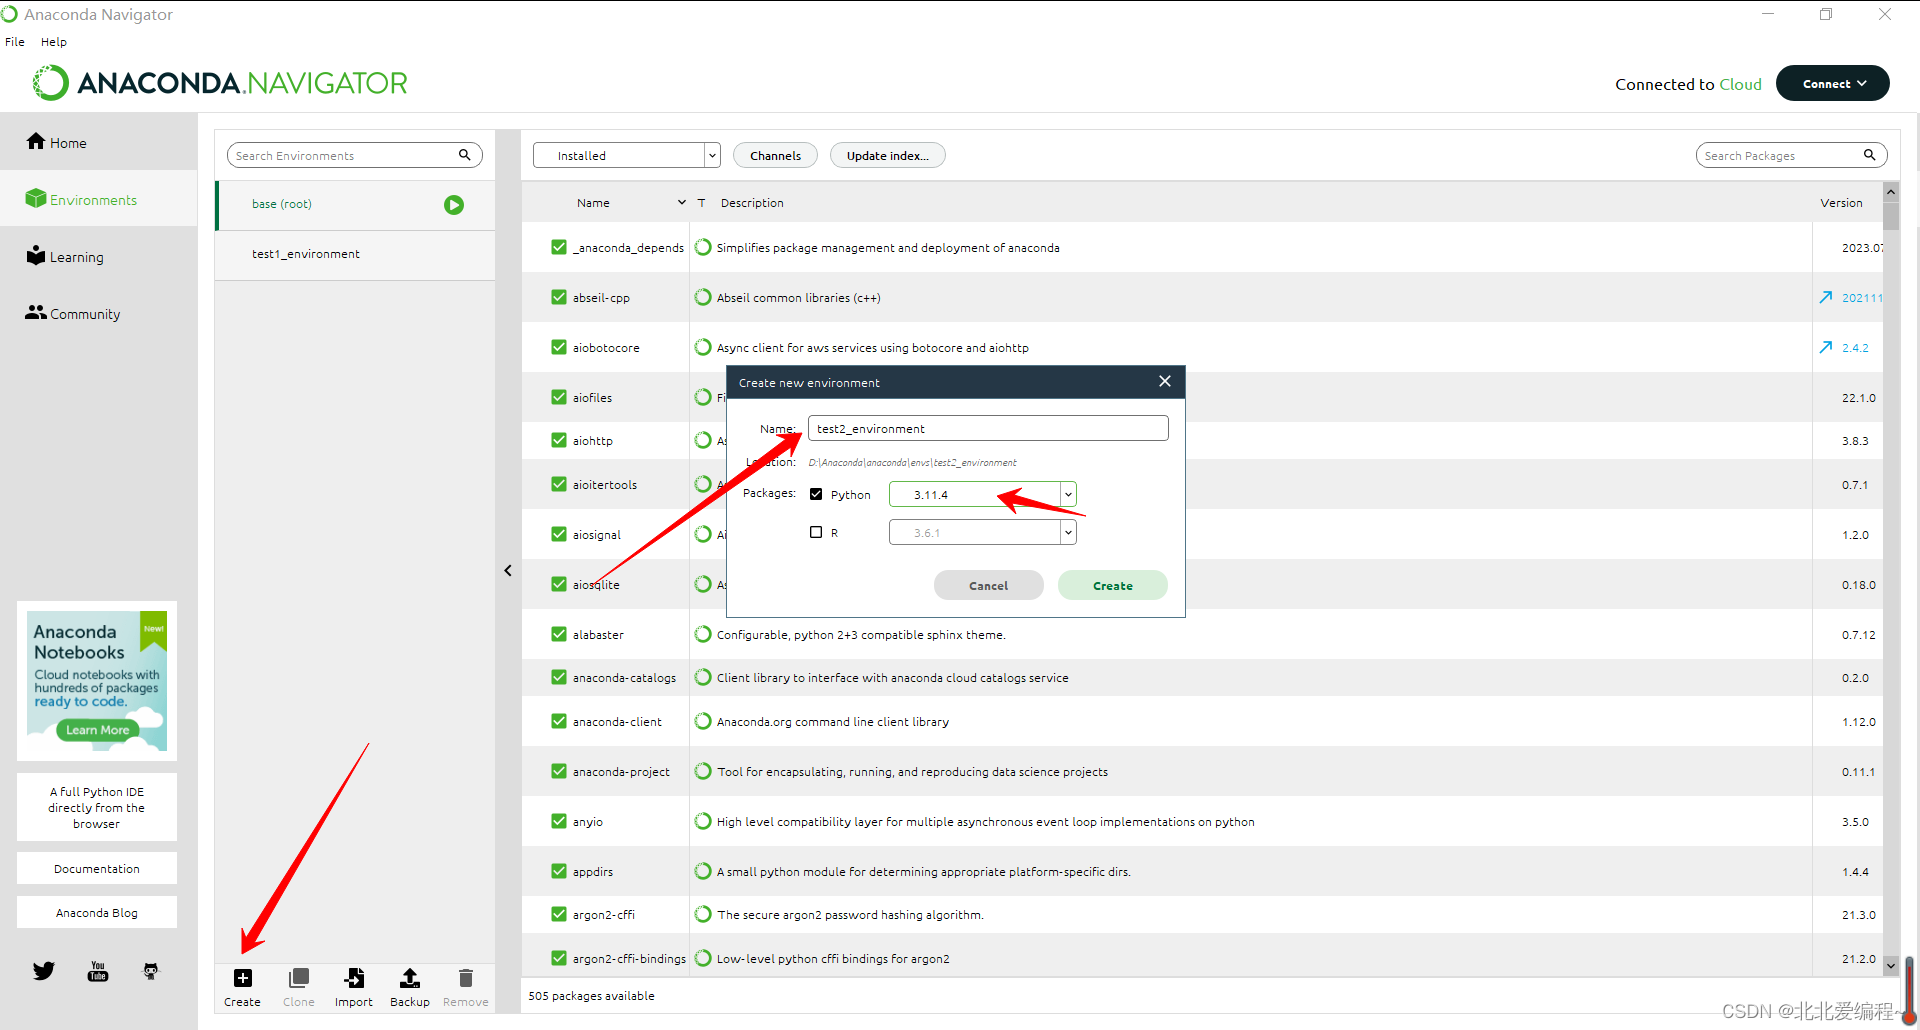Open the Twitter icon link
This screenshot has width=1920, height=1030.
44,971
